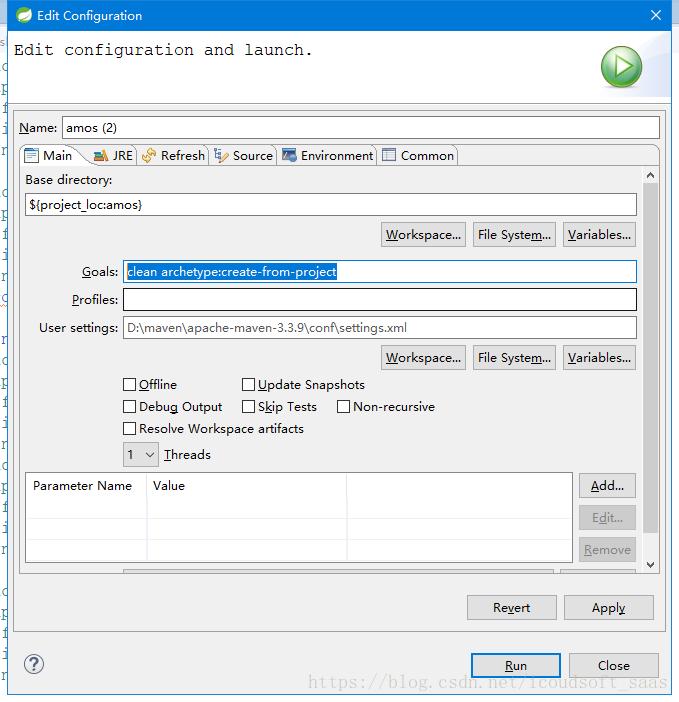Viewport: 679px width, 702px height.
Task: Switch to the JRE tab
Action: point(113,155)
